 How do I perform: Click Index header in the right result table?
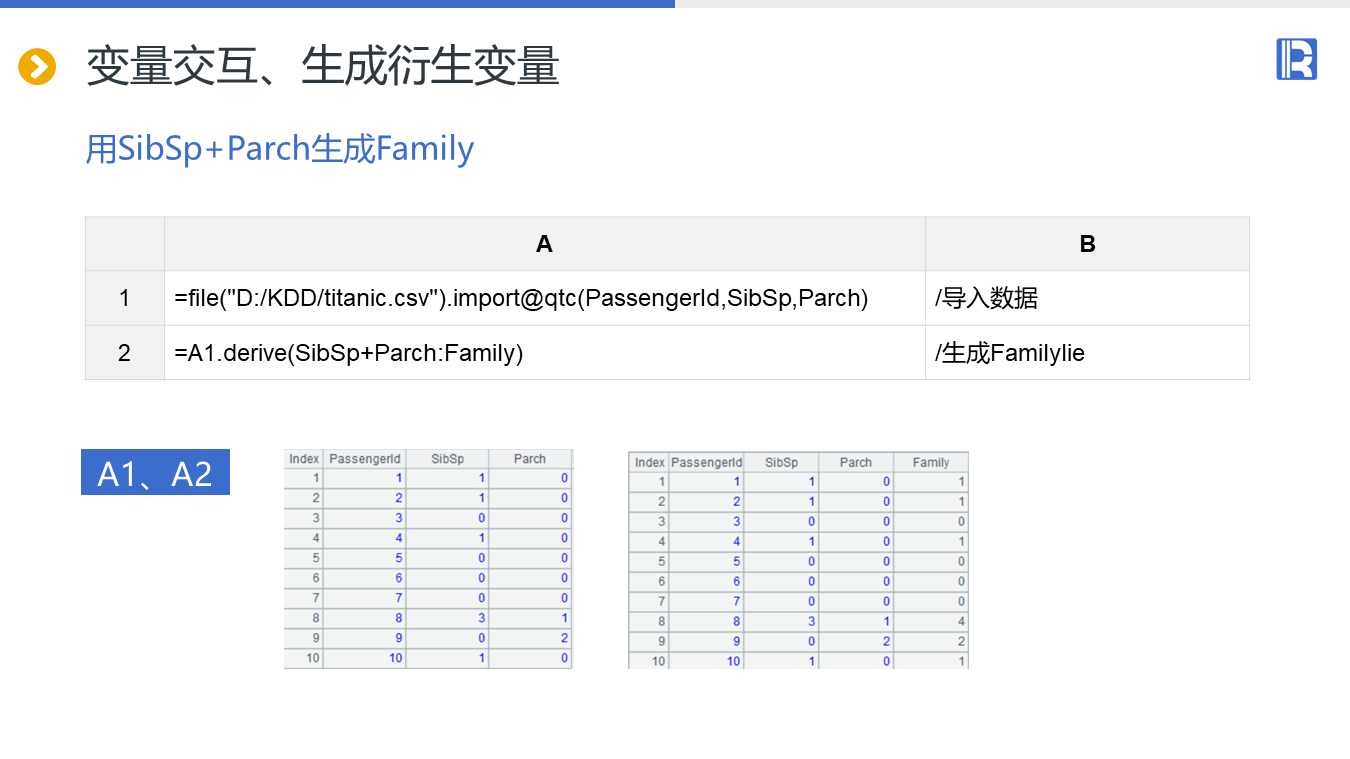(x=649, y=462)
